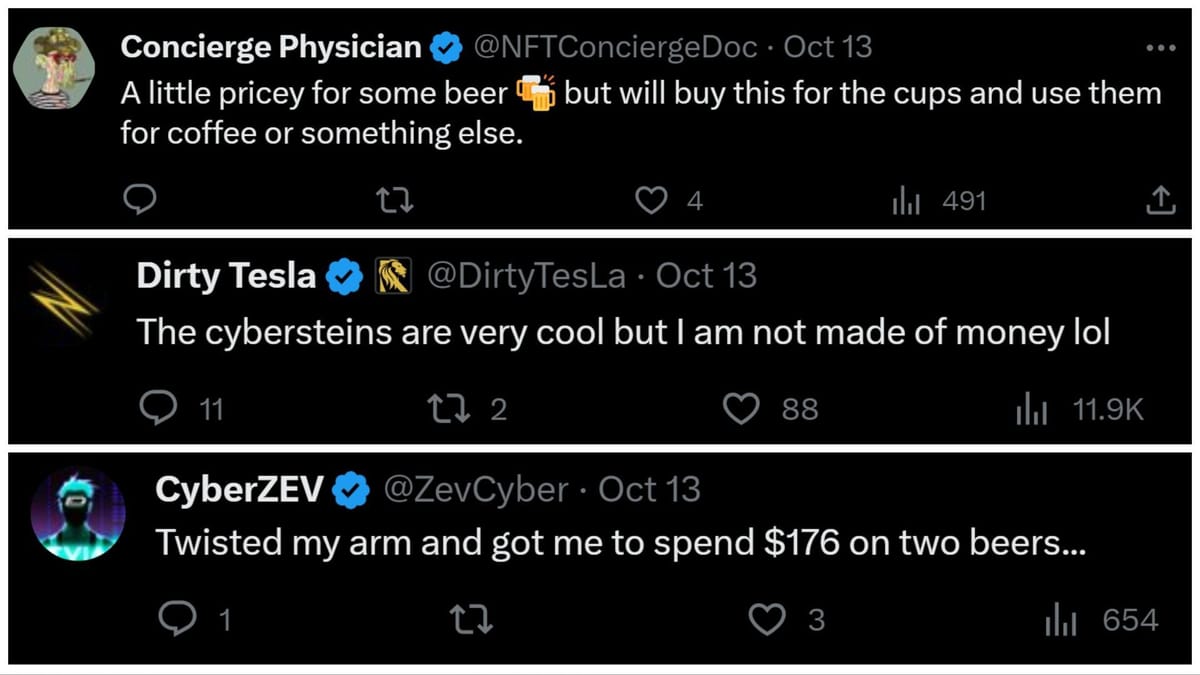This screenshot has width=1200, height=675.
Task: Click Dirty Tesla's verified badge
Action: [344, 276]
